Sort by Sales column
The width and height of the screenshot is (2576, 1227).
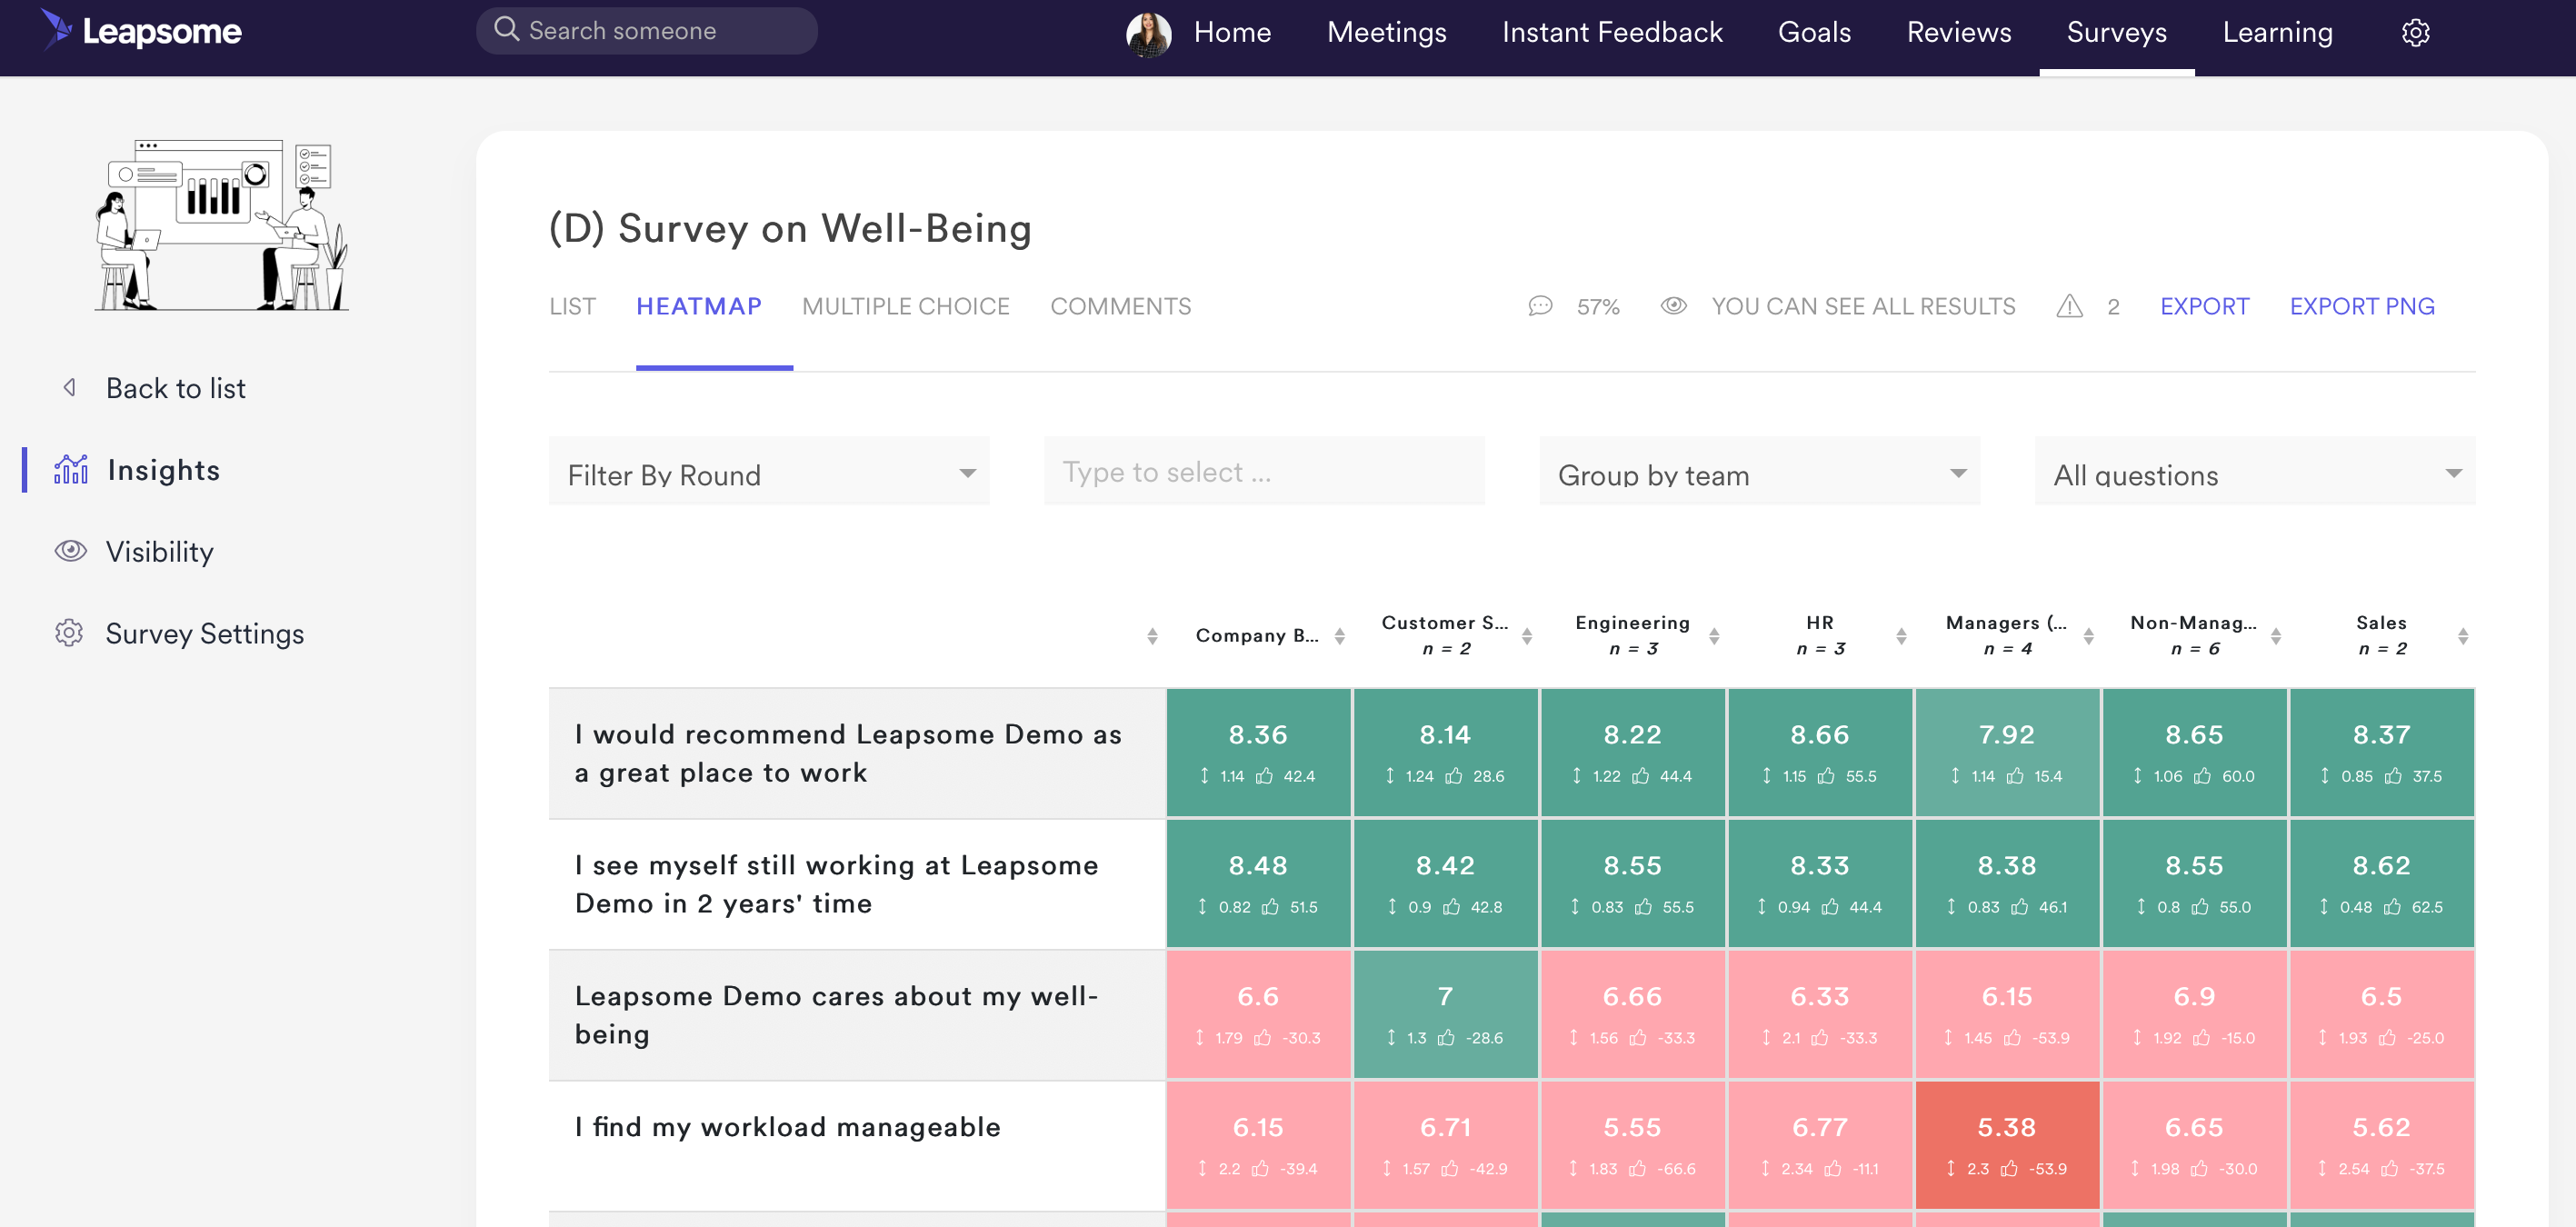click(x=2463, y=636)
